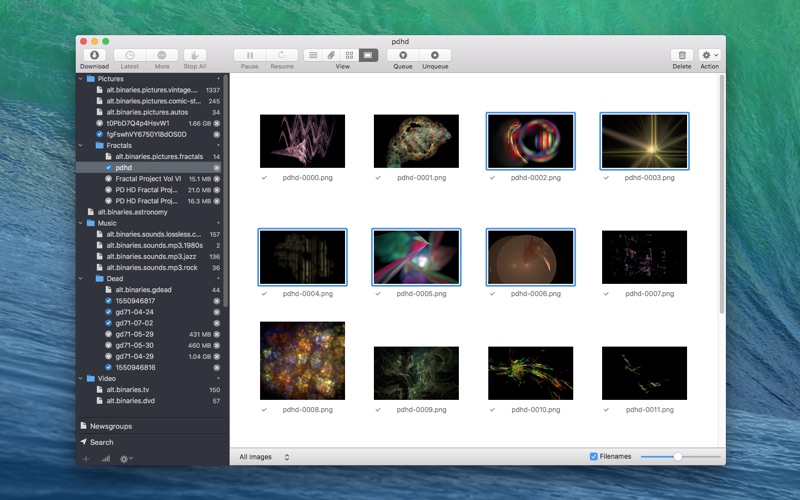The image size is (800, 500).
Task: Open the All Images filter dropdown
Action: (x=264, y=457)
